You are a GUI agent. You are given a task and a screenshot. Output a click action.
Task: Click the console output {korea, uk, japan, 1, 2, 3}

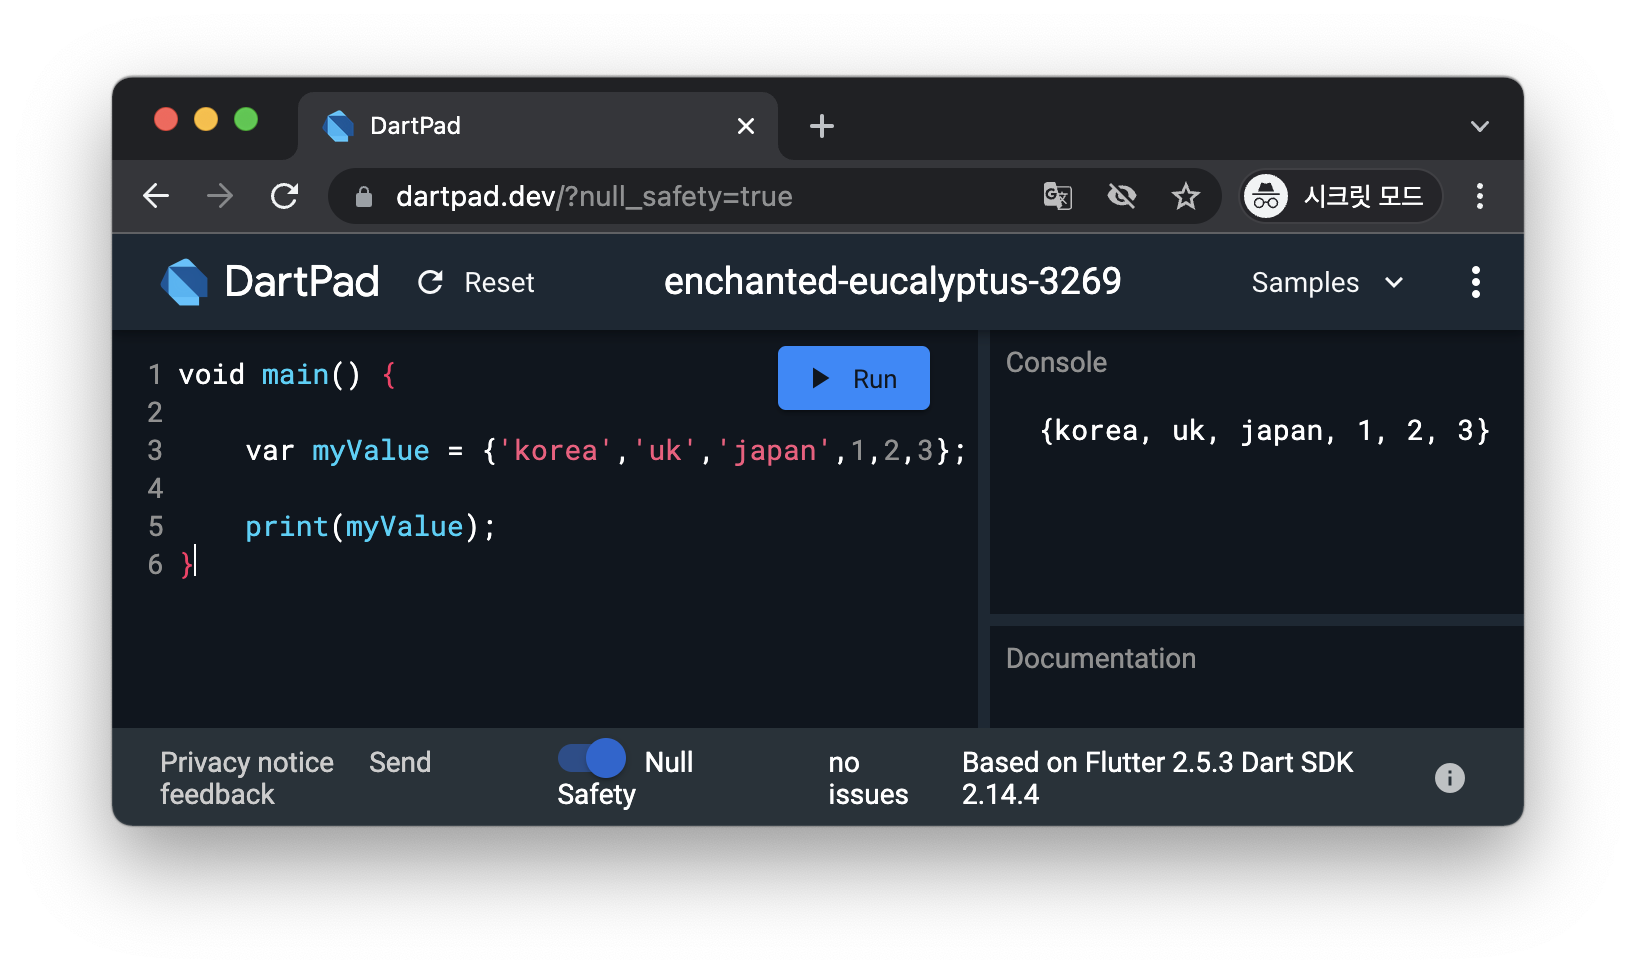click(1265, 431)
